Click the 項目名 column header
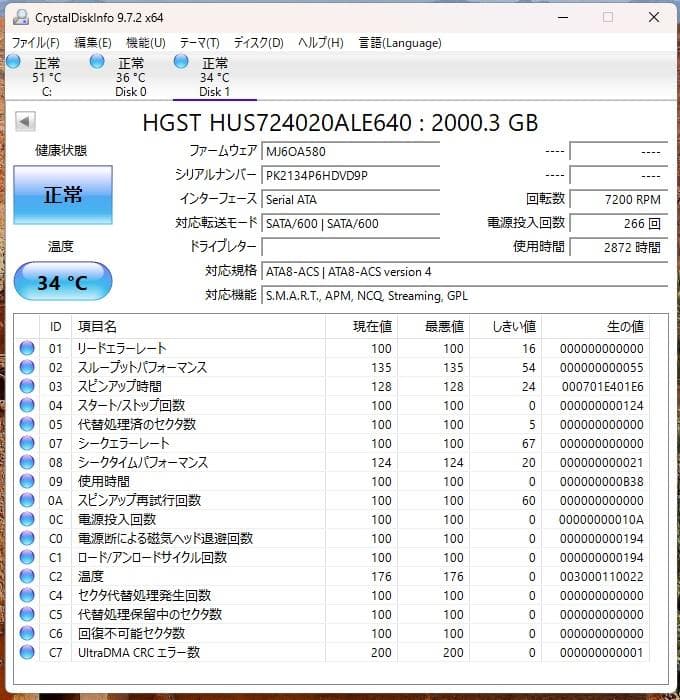The height and width of the screenshot is (700, 680). (x=198, y=326)
